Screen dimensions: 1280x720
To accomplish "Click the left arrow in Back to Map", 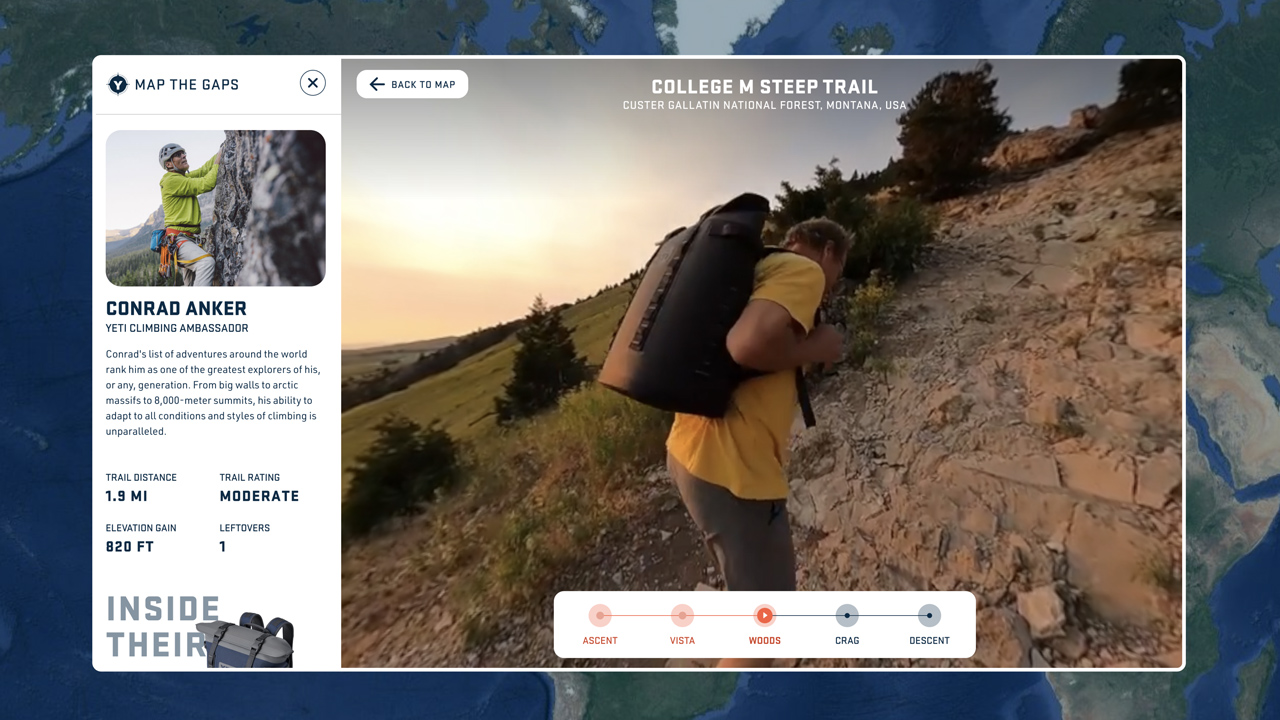I will (x=377, y=84).
